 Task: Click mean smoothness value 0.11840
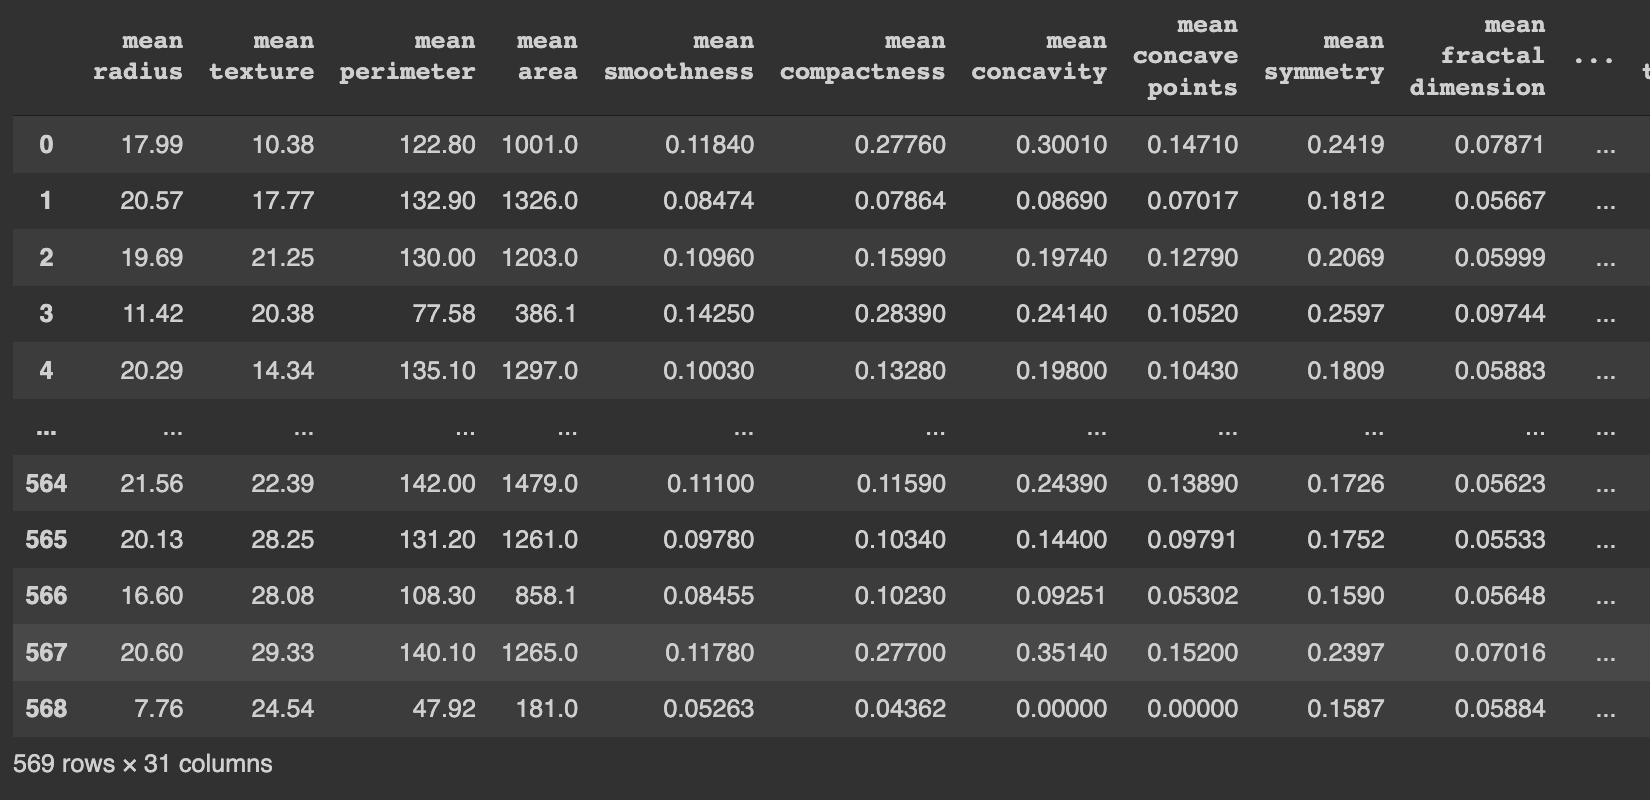709,145
